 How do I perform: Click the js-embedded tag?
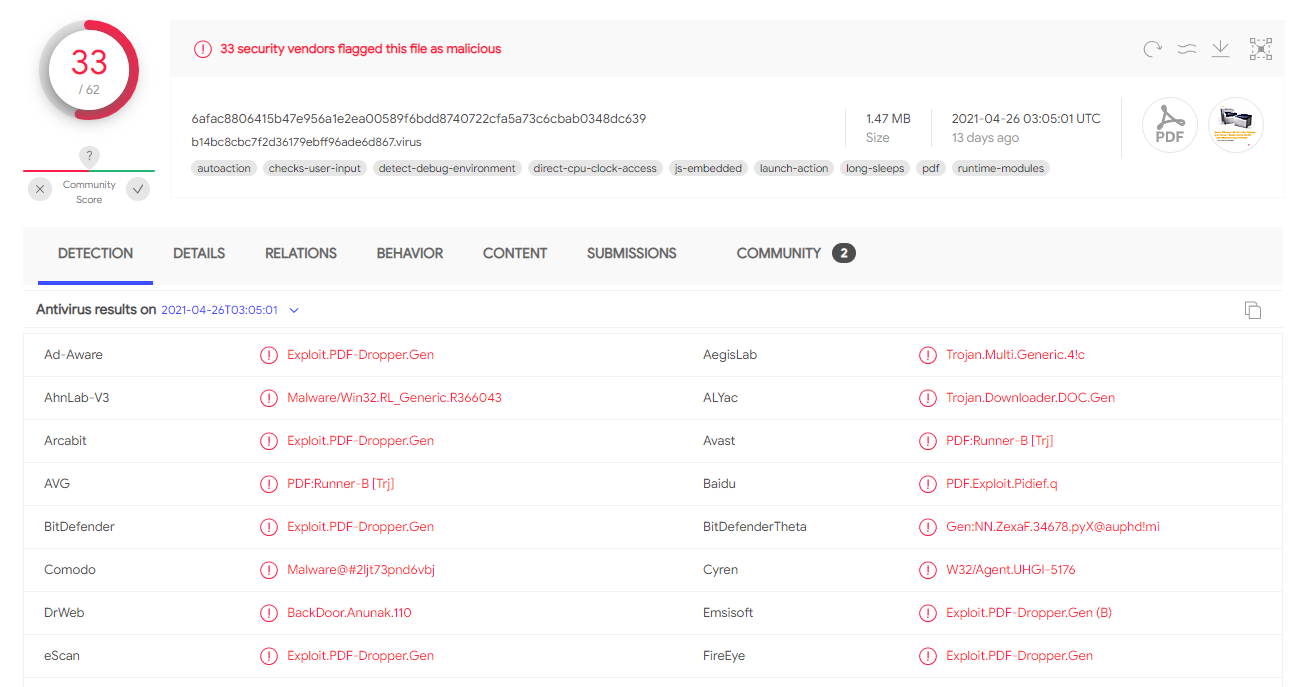click(709, 168)
